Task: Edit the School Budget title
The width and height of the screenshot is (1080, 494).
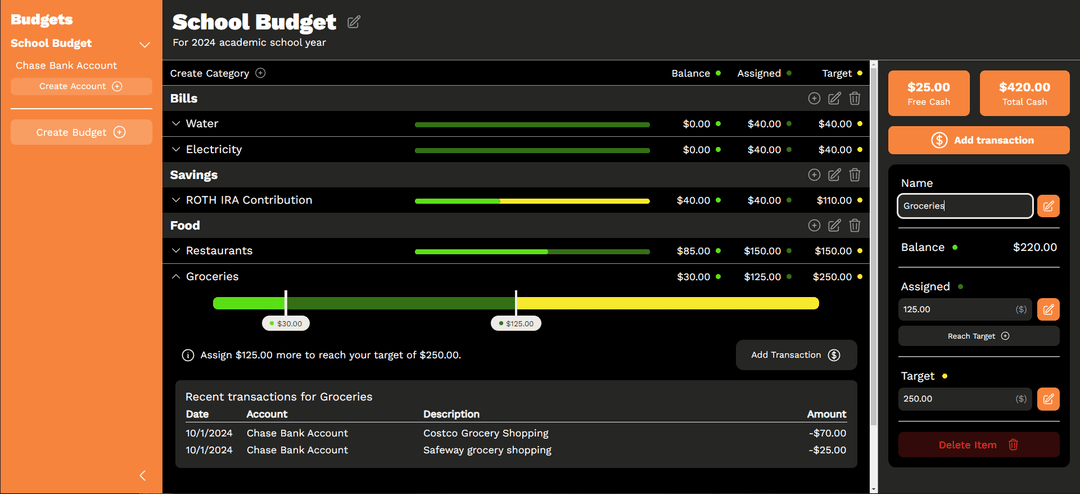Action: (x=354, y=22)
